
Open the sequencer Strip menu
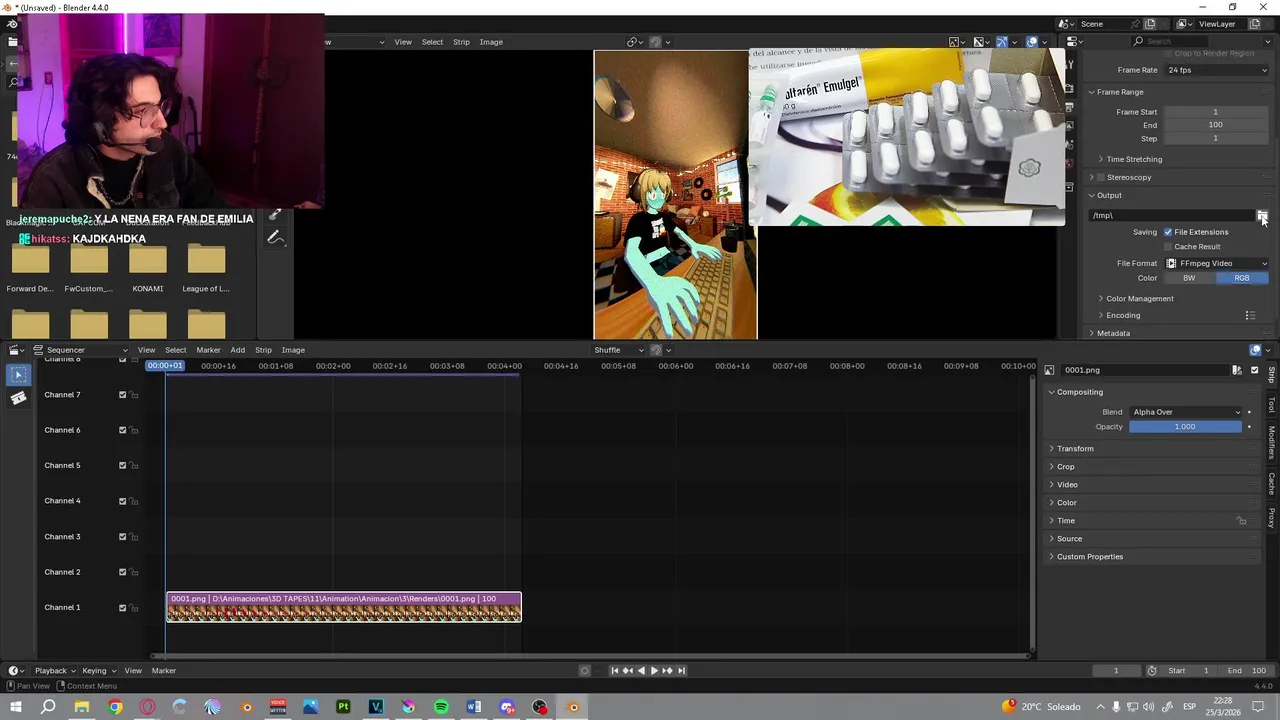(263, 350)
